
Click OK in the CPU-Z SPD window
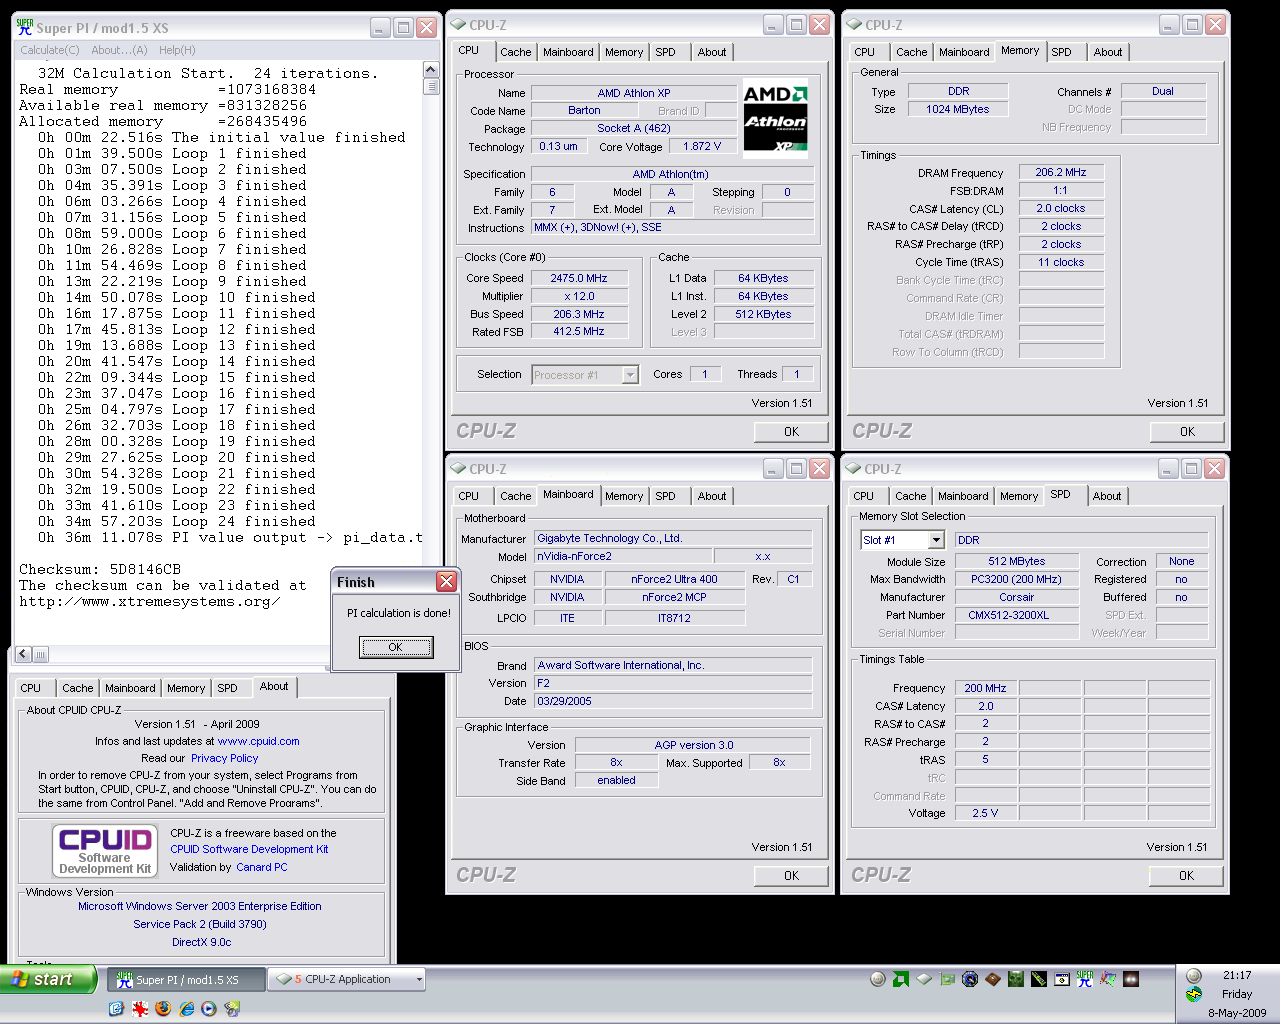click(1186, 876)
